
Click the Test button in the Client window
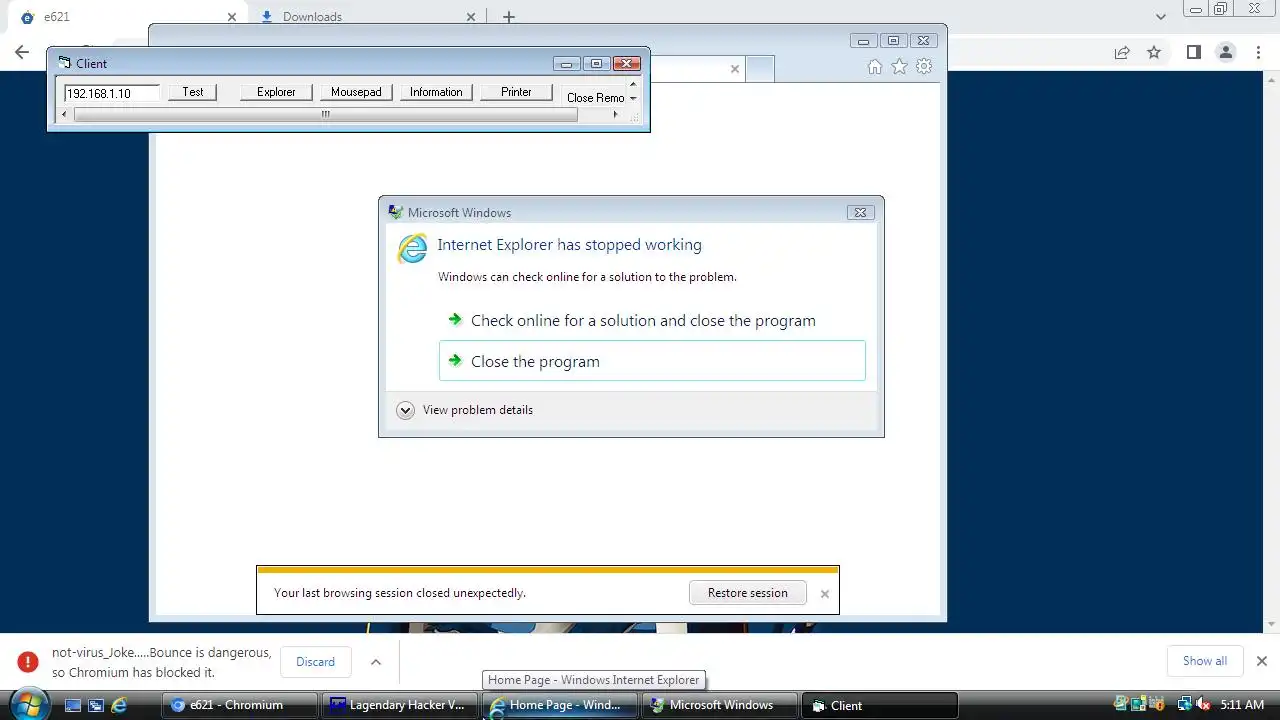[193, 92]
